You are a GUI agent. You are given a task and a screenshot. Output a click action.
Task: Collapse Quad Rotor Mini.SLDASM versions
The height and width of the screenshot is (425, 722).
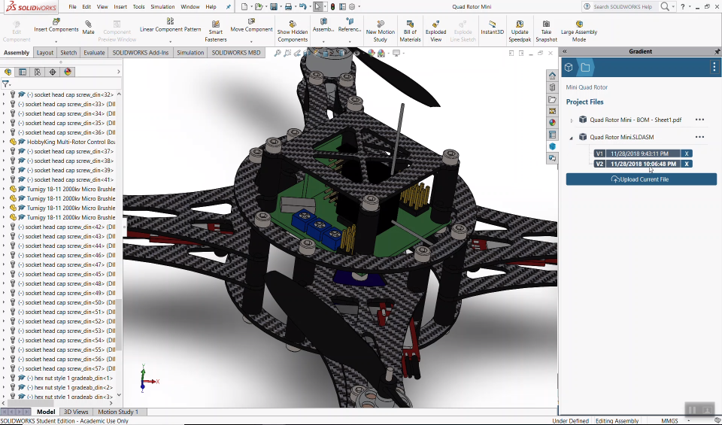pyautogui.click(x=571, y=138)
